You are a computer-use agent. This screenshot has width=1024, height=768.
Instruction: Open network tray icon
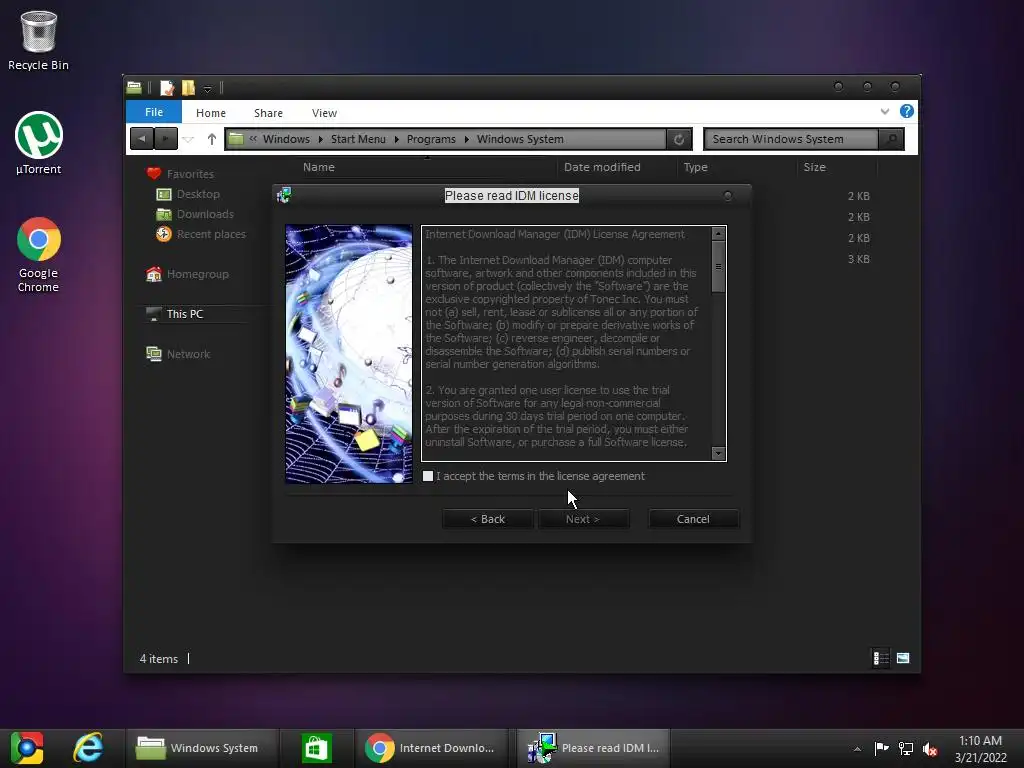point(906,748)
